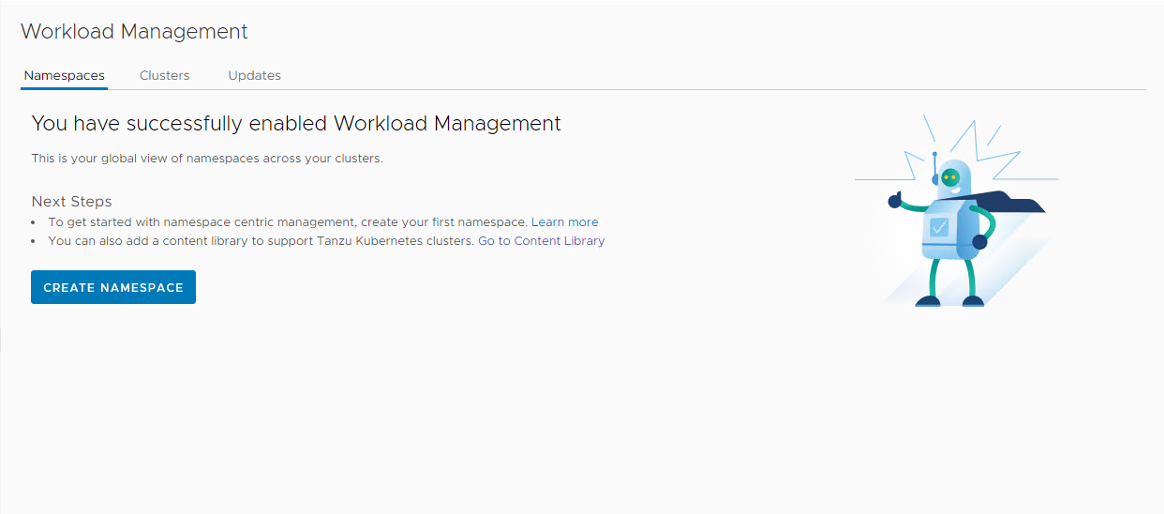This screenshot has height=514, width=1164.
Task: Click the robot's antenna
Action: 935,165
